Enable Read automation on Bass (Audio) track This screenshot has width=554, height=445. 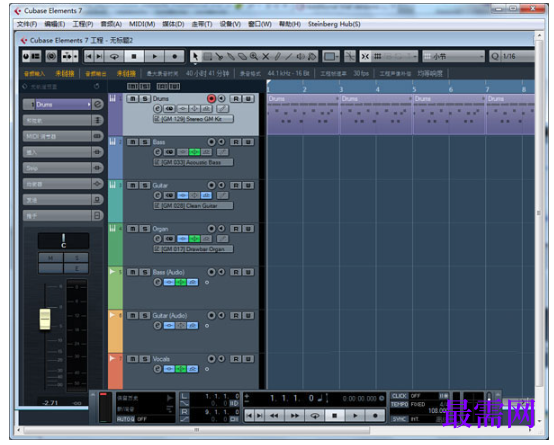pyautogui.click(x=236, y=272)
